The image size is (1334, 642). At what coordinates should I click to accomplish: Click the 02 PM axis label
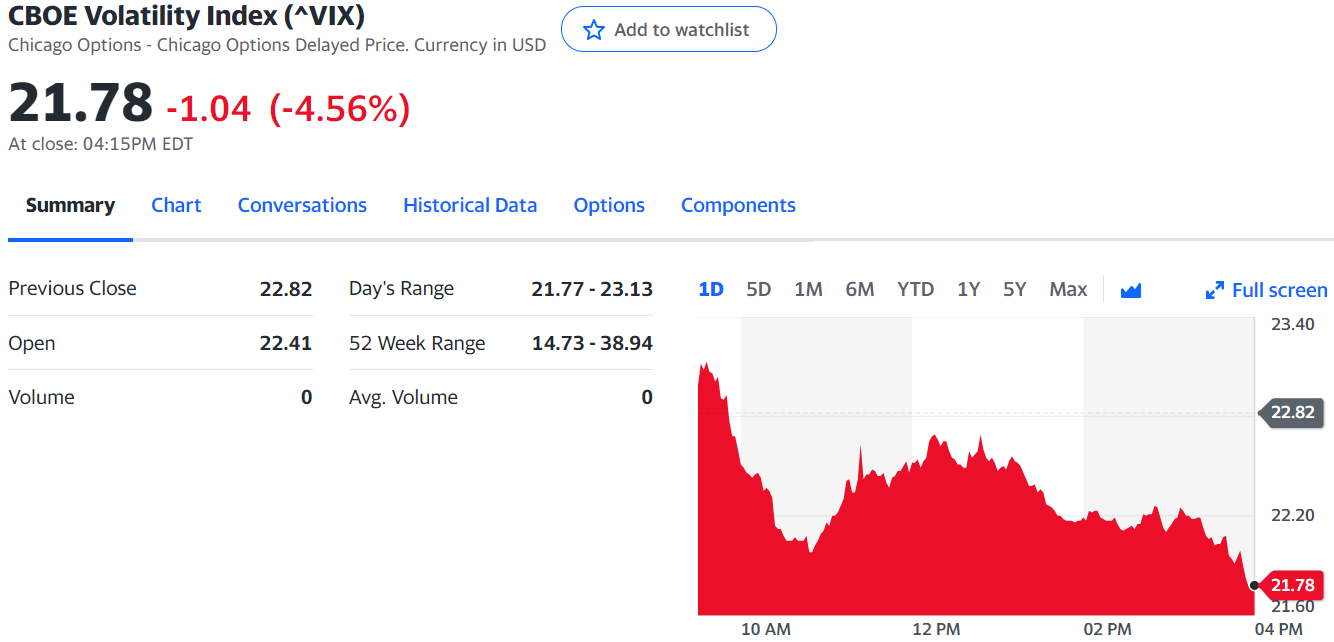[1107, 629]
